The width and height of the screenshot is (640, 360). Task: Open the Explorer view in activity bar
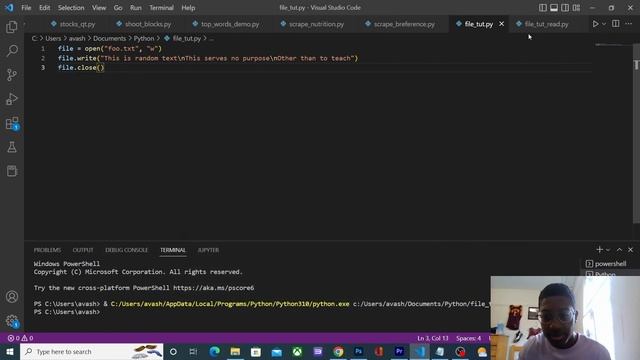(12, 27)
